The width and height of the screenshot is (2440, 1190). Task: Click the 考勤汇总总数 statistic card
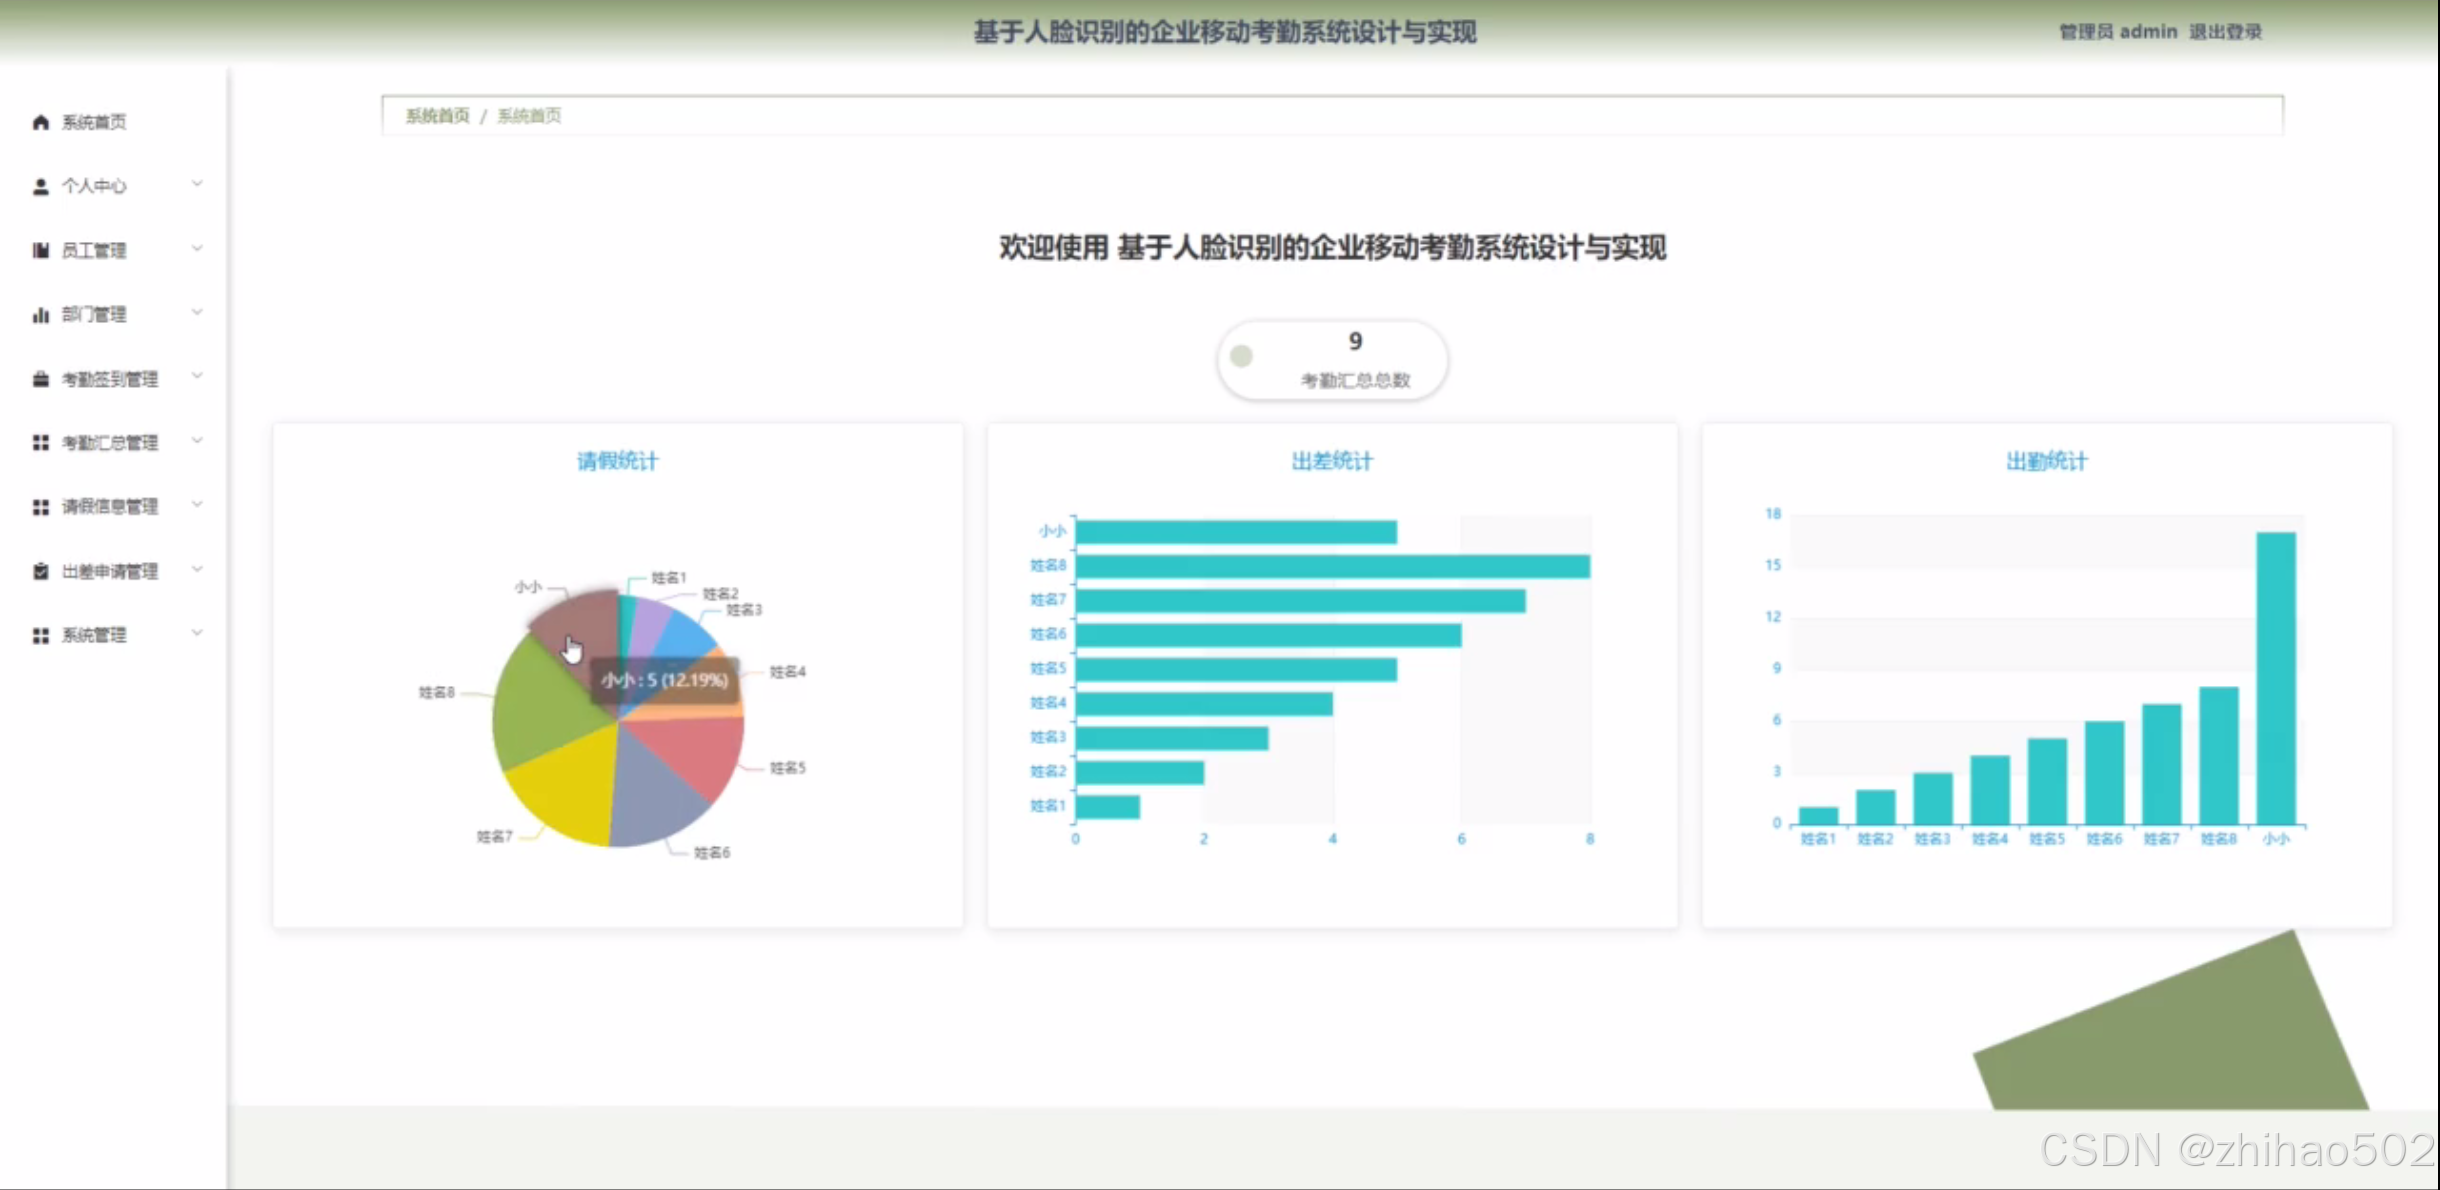[x=1332, y=359]
